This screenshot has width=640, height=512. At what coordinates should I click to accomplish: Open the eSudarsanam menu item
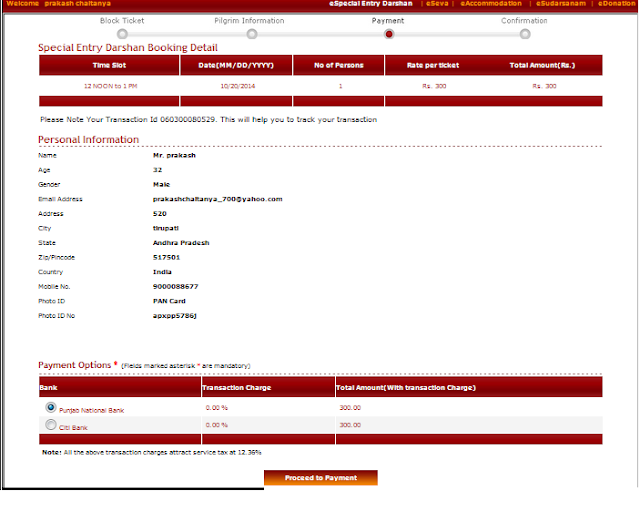(x=561, y=4)
